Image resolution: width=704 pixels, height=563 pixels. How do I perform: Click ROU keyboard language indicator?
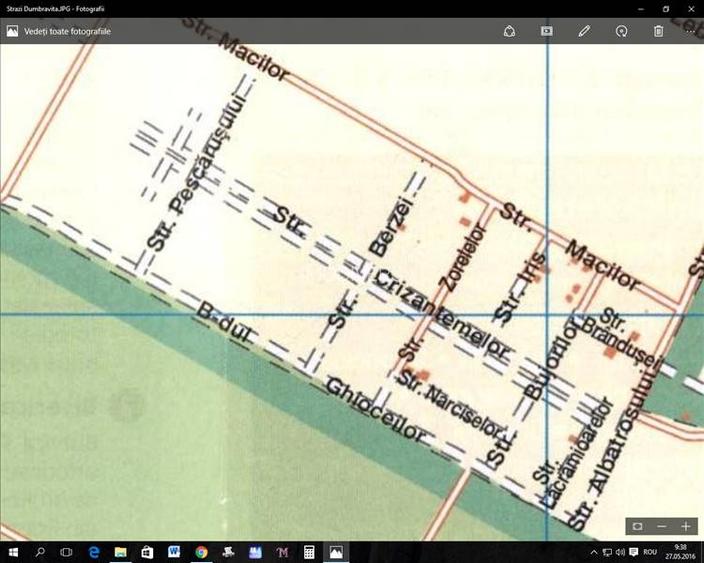[x=650, y=552]
